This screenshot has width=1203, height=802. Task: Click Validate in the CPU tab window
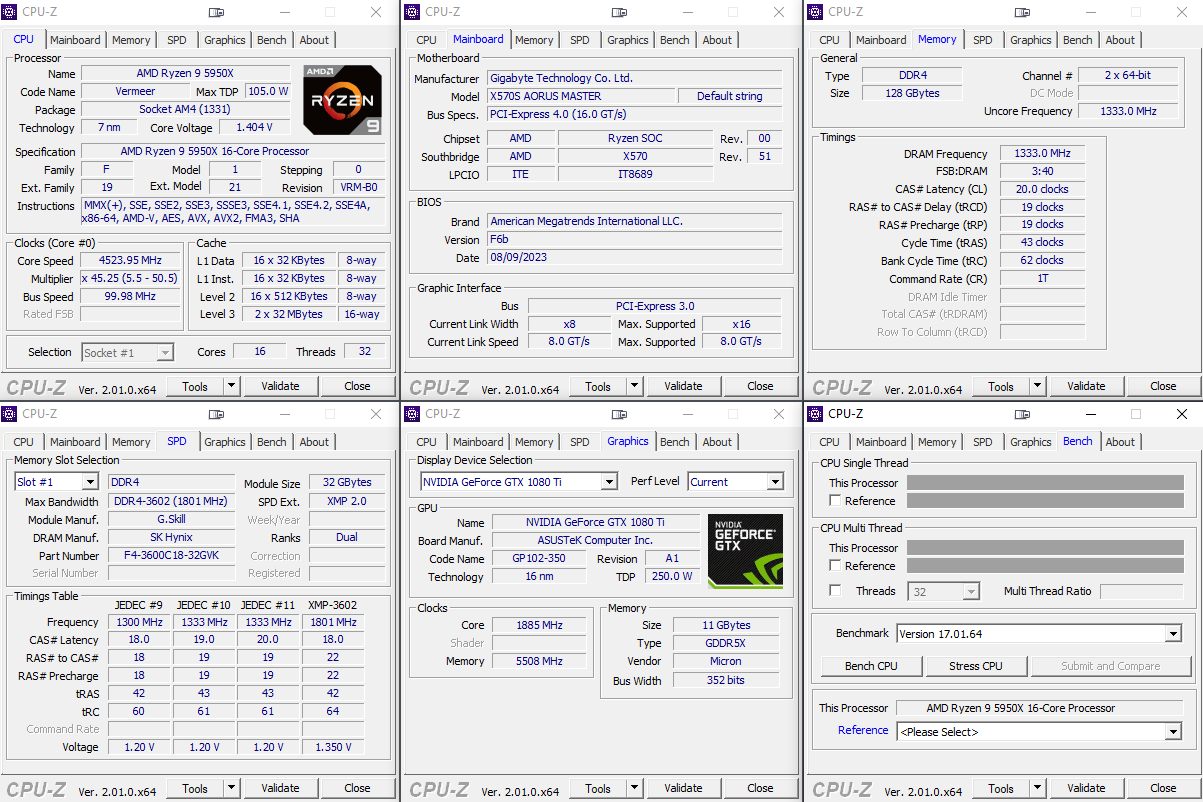click(280, 386)
